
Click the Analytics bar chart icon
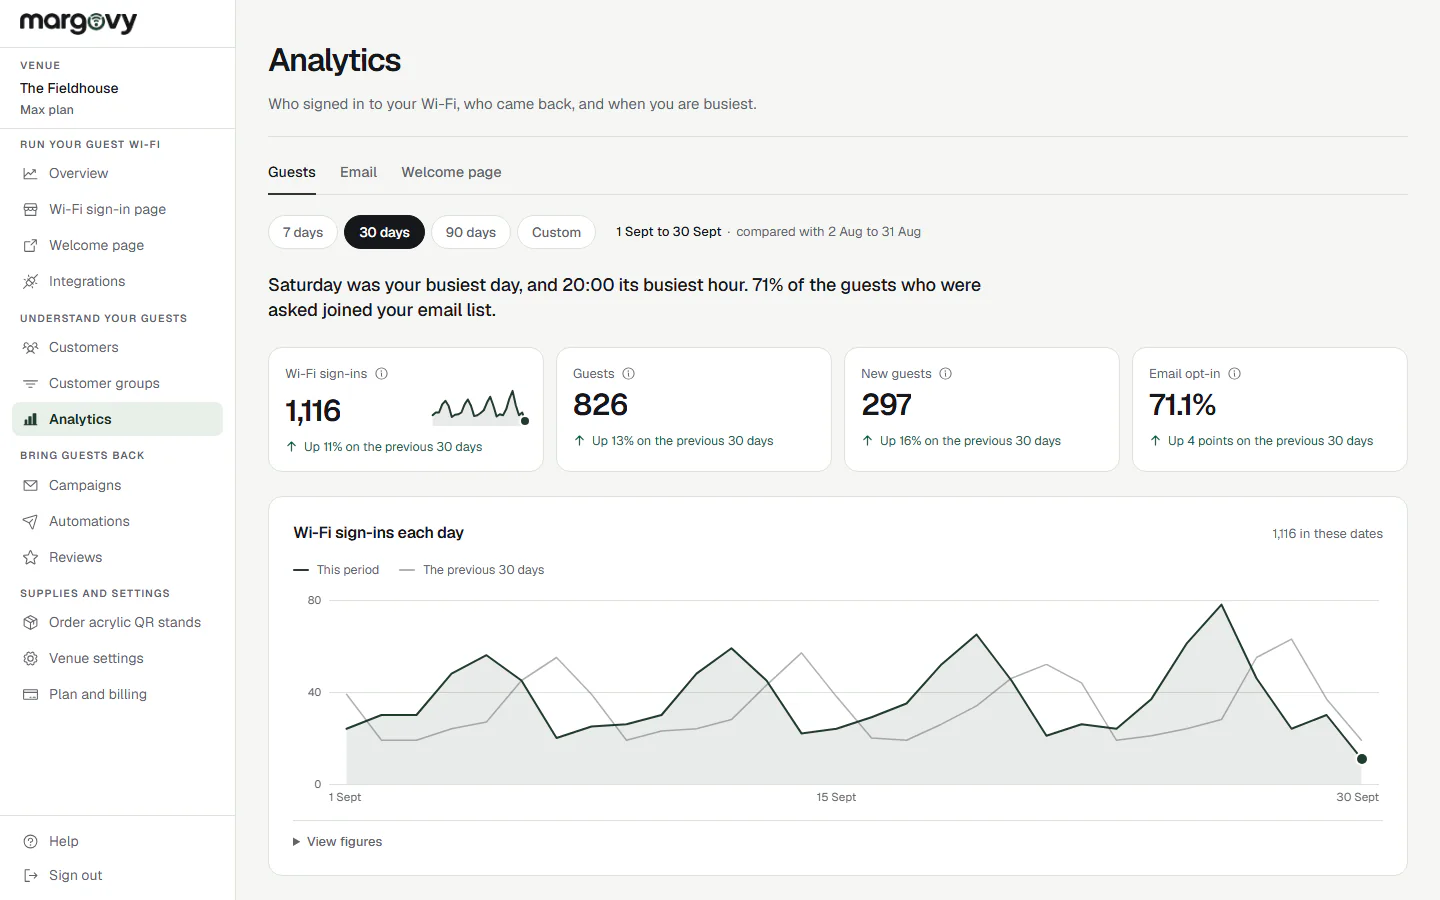coord(30,419)
